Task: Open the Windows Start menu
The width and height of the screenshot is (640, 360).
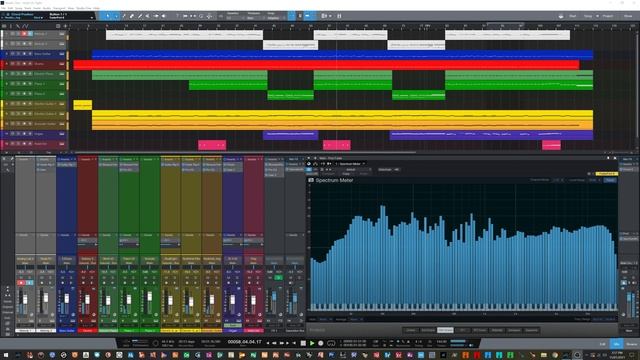Action: pos(5,356)
